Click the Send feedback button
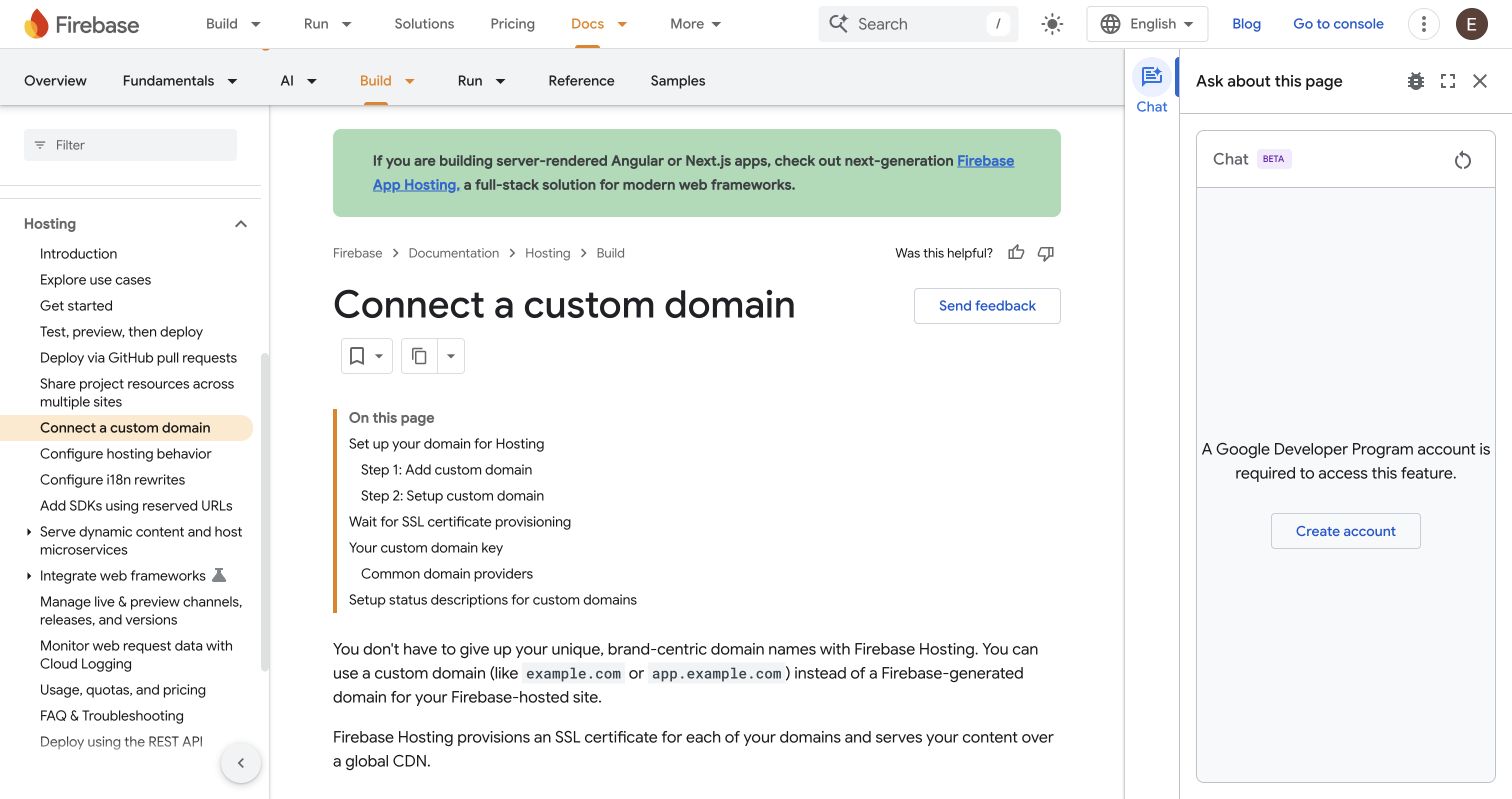Viewport: 1512px width, 799px height. tap(987, 306)
